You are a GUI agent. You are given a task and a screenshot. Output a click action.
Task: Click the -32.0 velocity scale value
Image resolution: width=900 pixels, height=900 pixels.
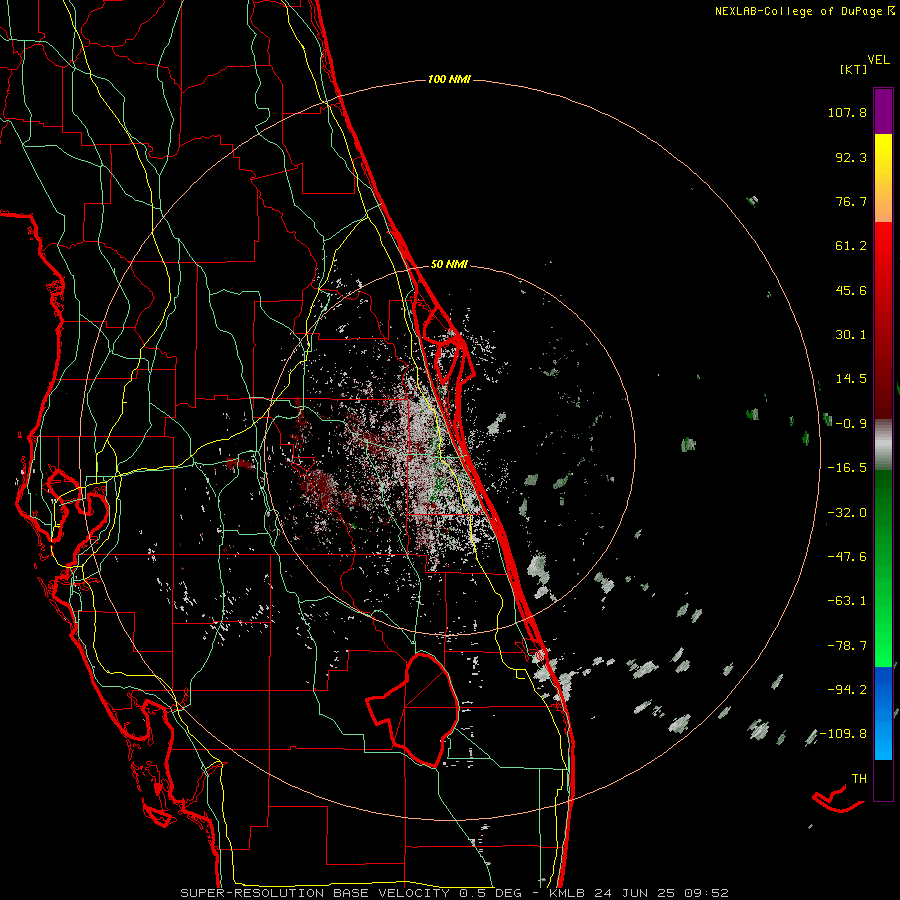(847, 513)
